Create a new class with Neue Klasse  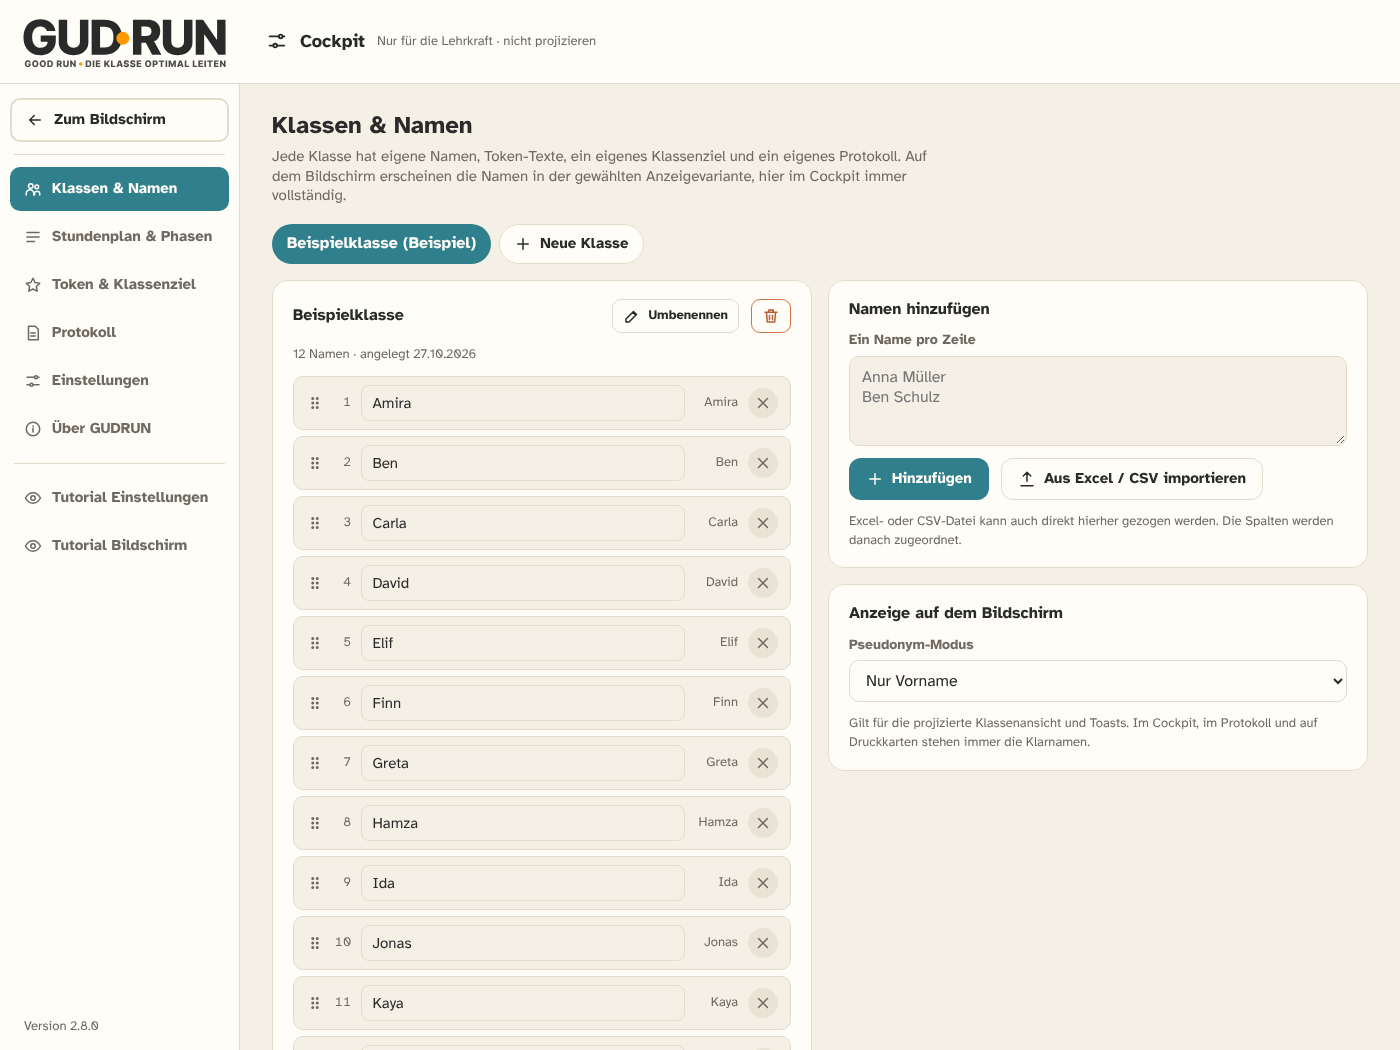[x=571, y=244]
